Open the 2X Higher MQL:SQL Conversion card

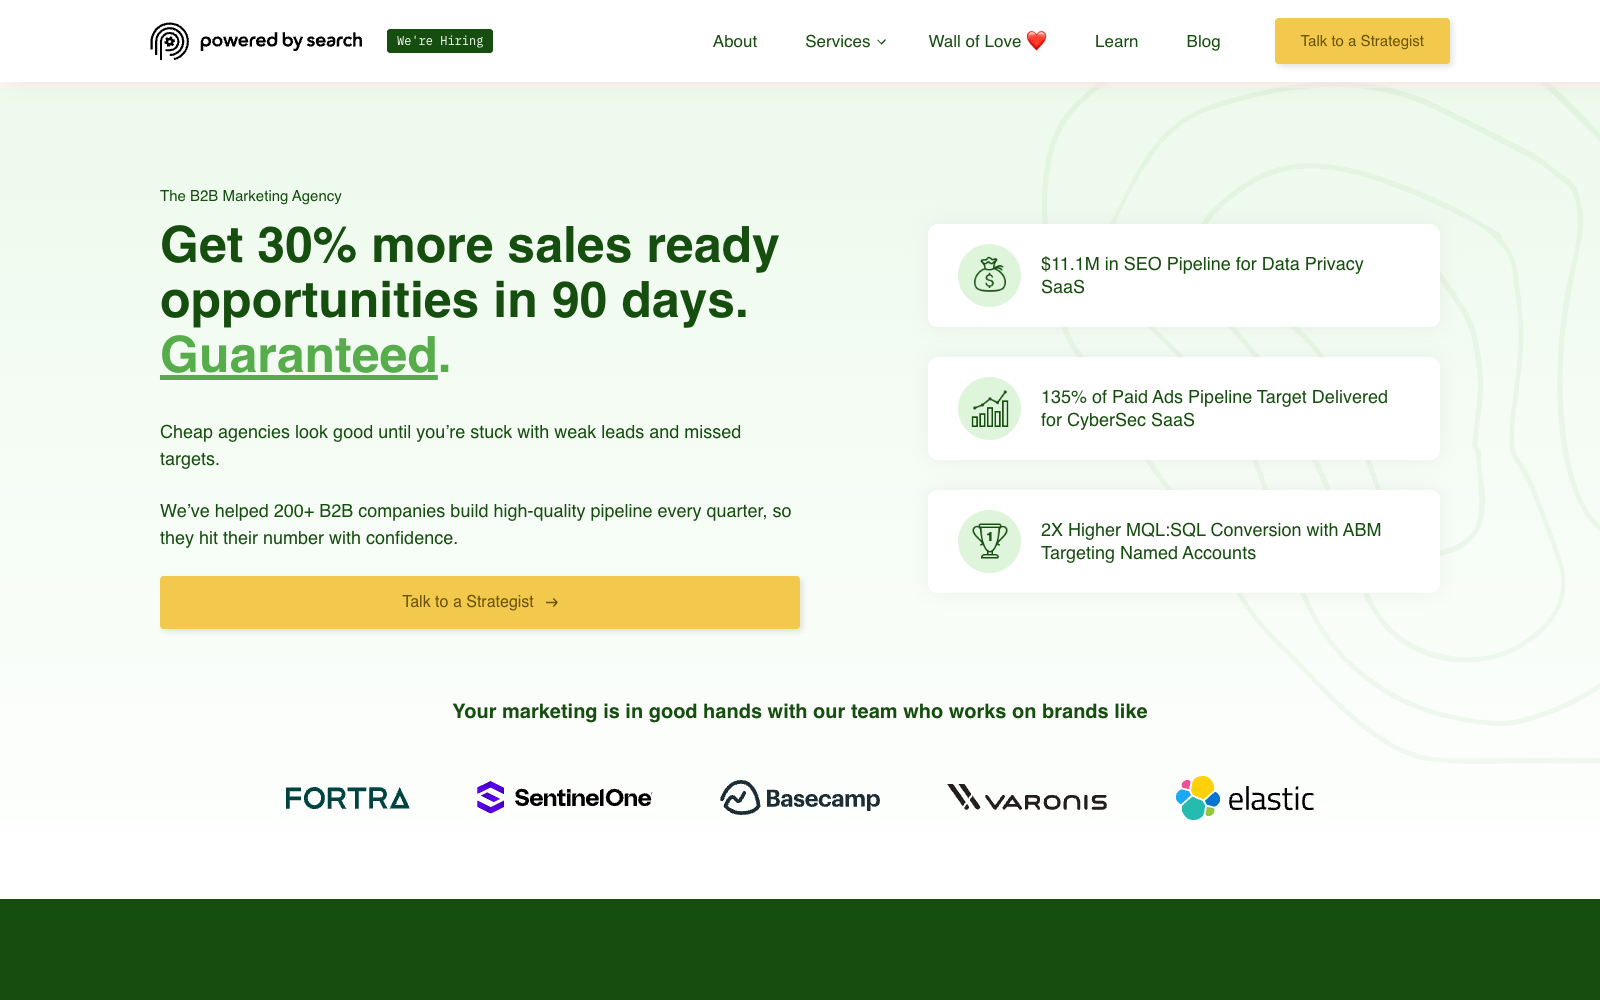pyautogui.click(x=1184, y=541)
